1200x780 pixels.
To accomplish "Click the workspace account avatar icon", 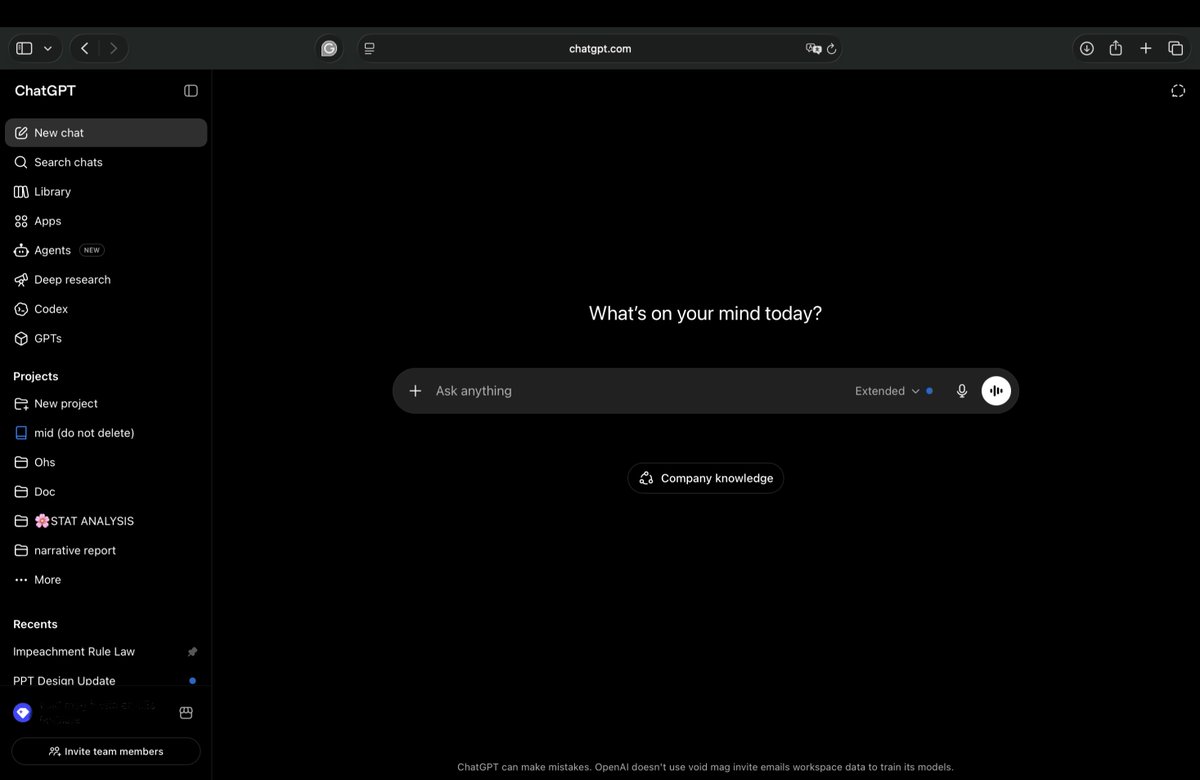I will (23, 713).
